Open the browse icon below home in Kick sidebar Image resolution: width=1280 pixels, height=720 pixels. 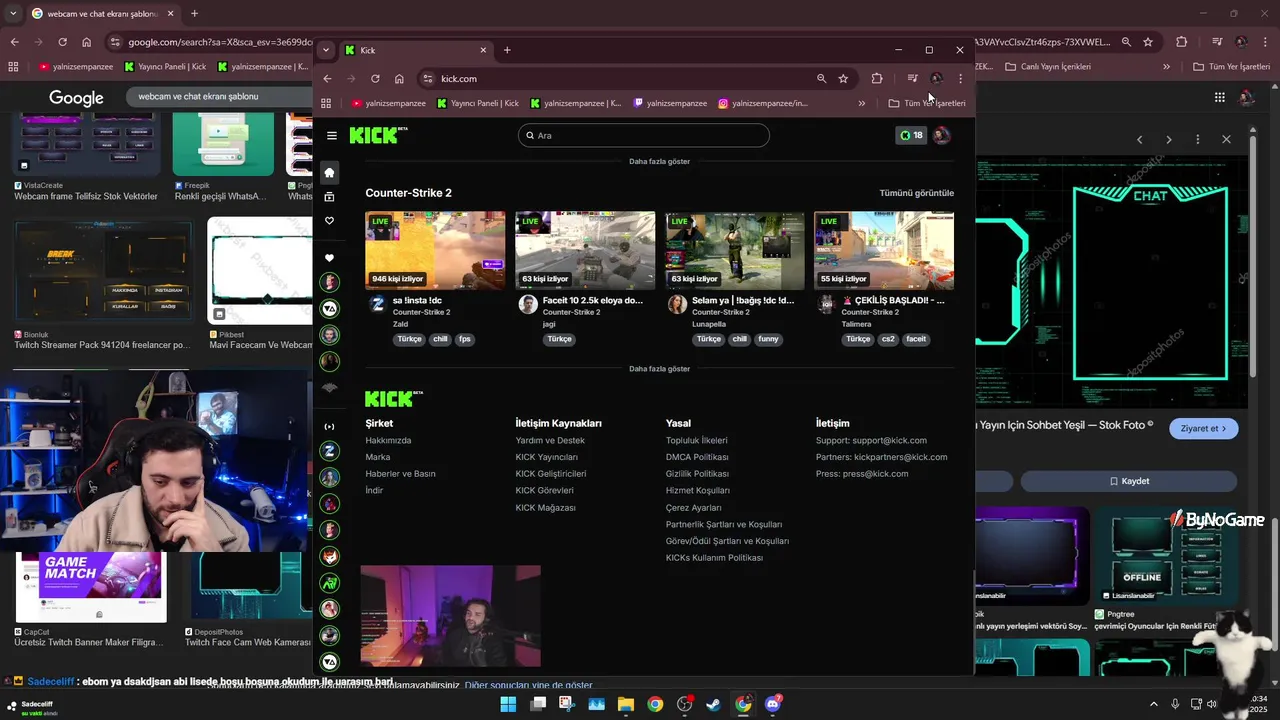(329, 197)
